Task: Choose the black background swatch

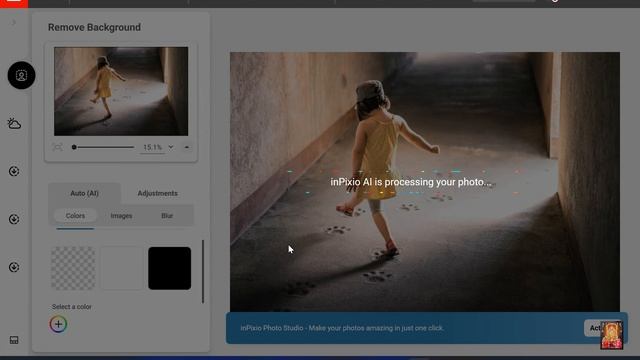Action: (169, 268)
